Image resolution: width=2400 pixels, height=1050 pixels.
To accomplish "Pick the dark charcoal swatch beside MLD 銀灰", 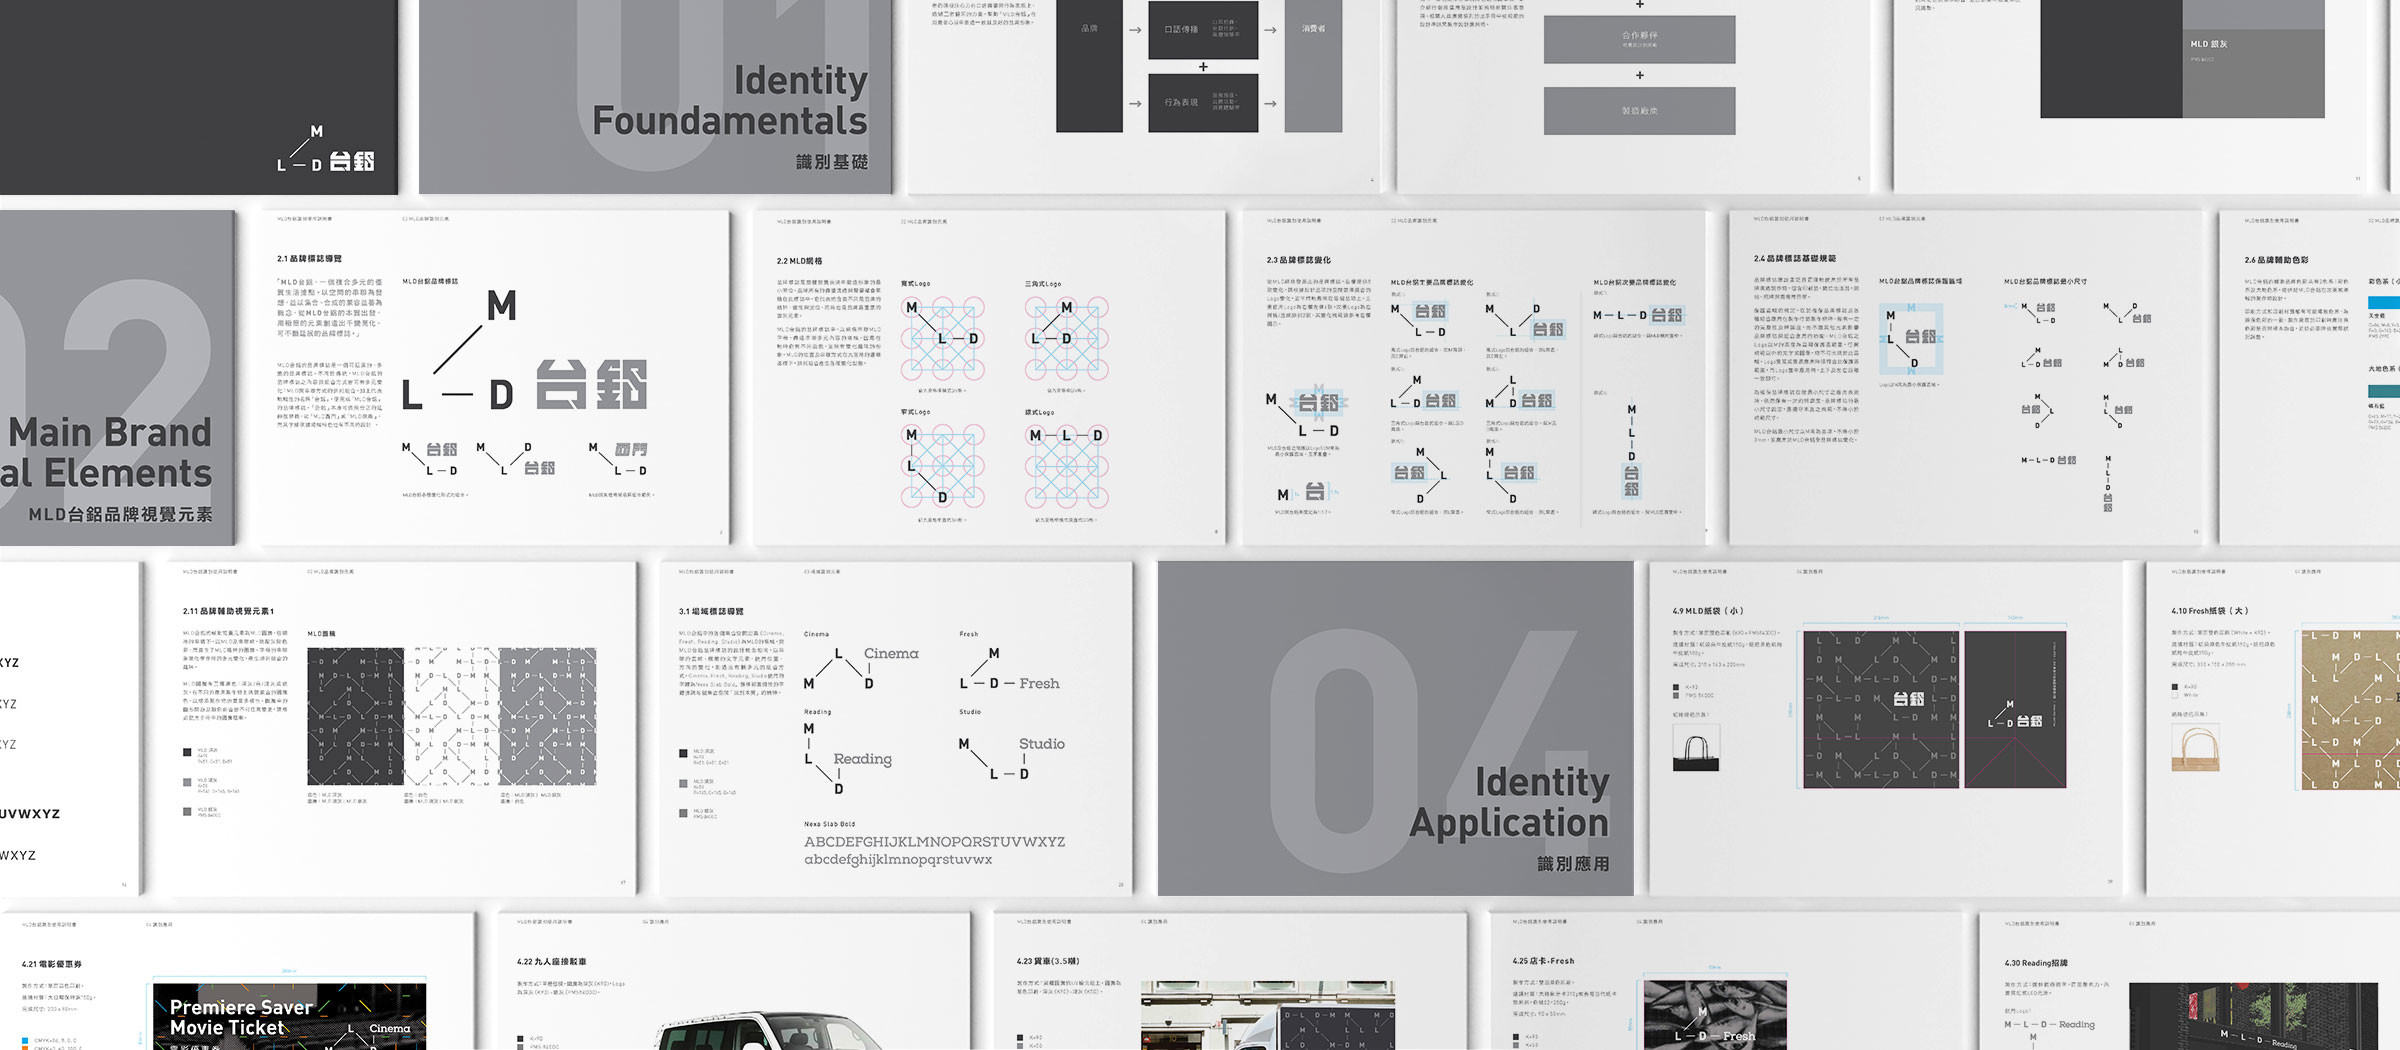I will point(2111,59).
